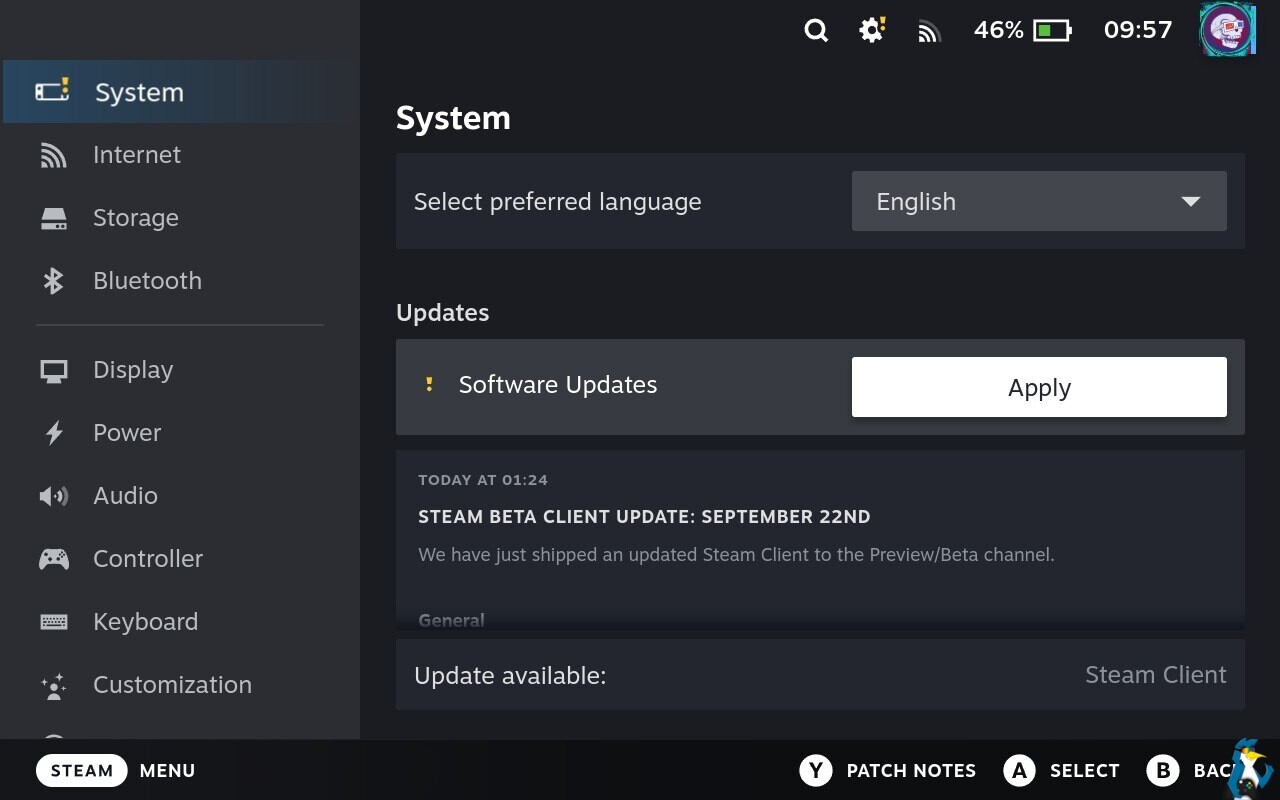1280x800 pixels.
Task: Select the Customization sparkle icon
Action: 54,685
